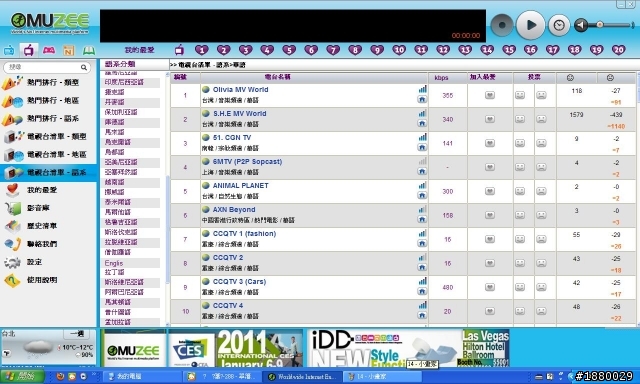This screenshot has width=640, height=384.
Task: Vote sad face for Olivia MV World
Action: [x=541, y=95]
